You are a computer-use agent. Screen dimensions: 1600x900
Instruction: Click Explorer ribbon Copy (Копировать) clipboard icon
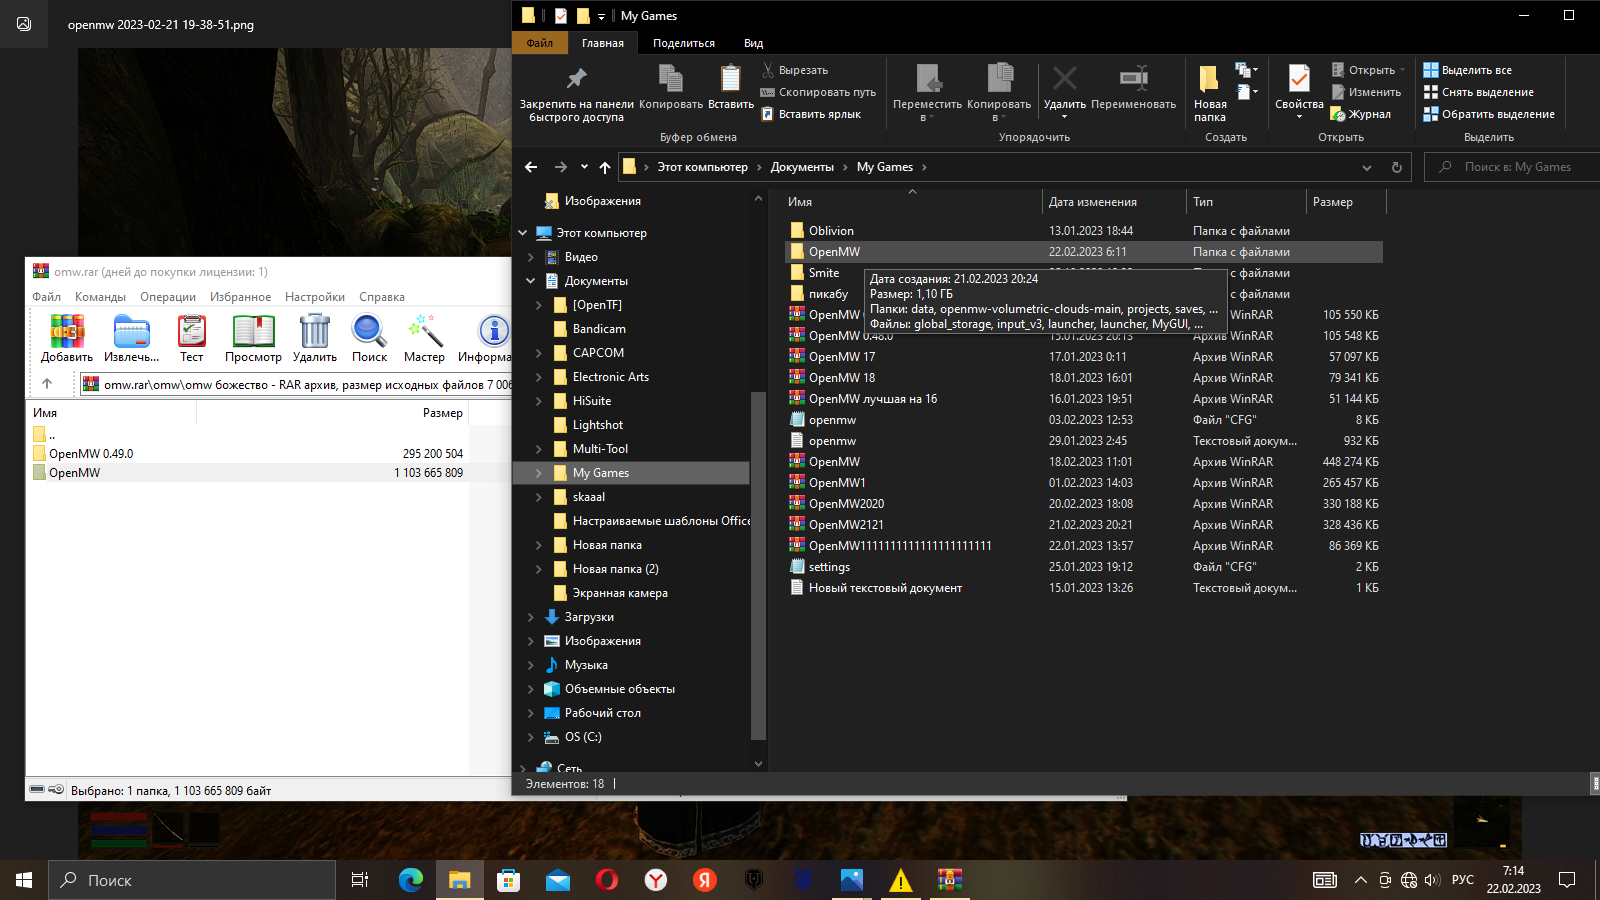point(671,86)
